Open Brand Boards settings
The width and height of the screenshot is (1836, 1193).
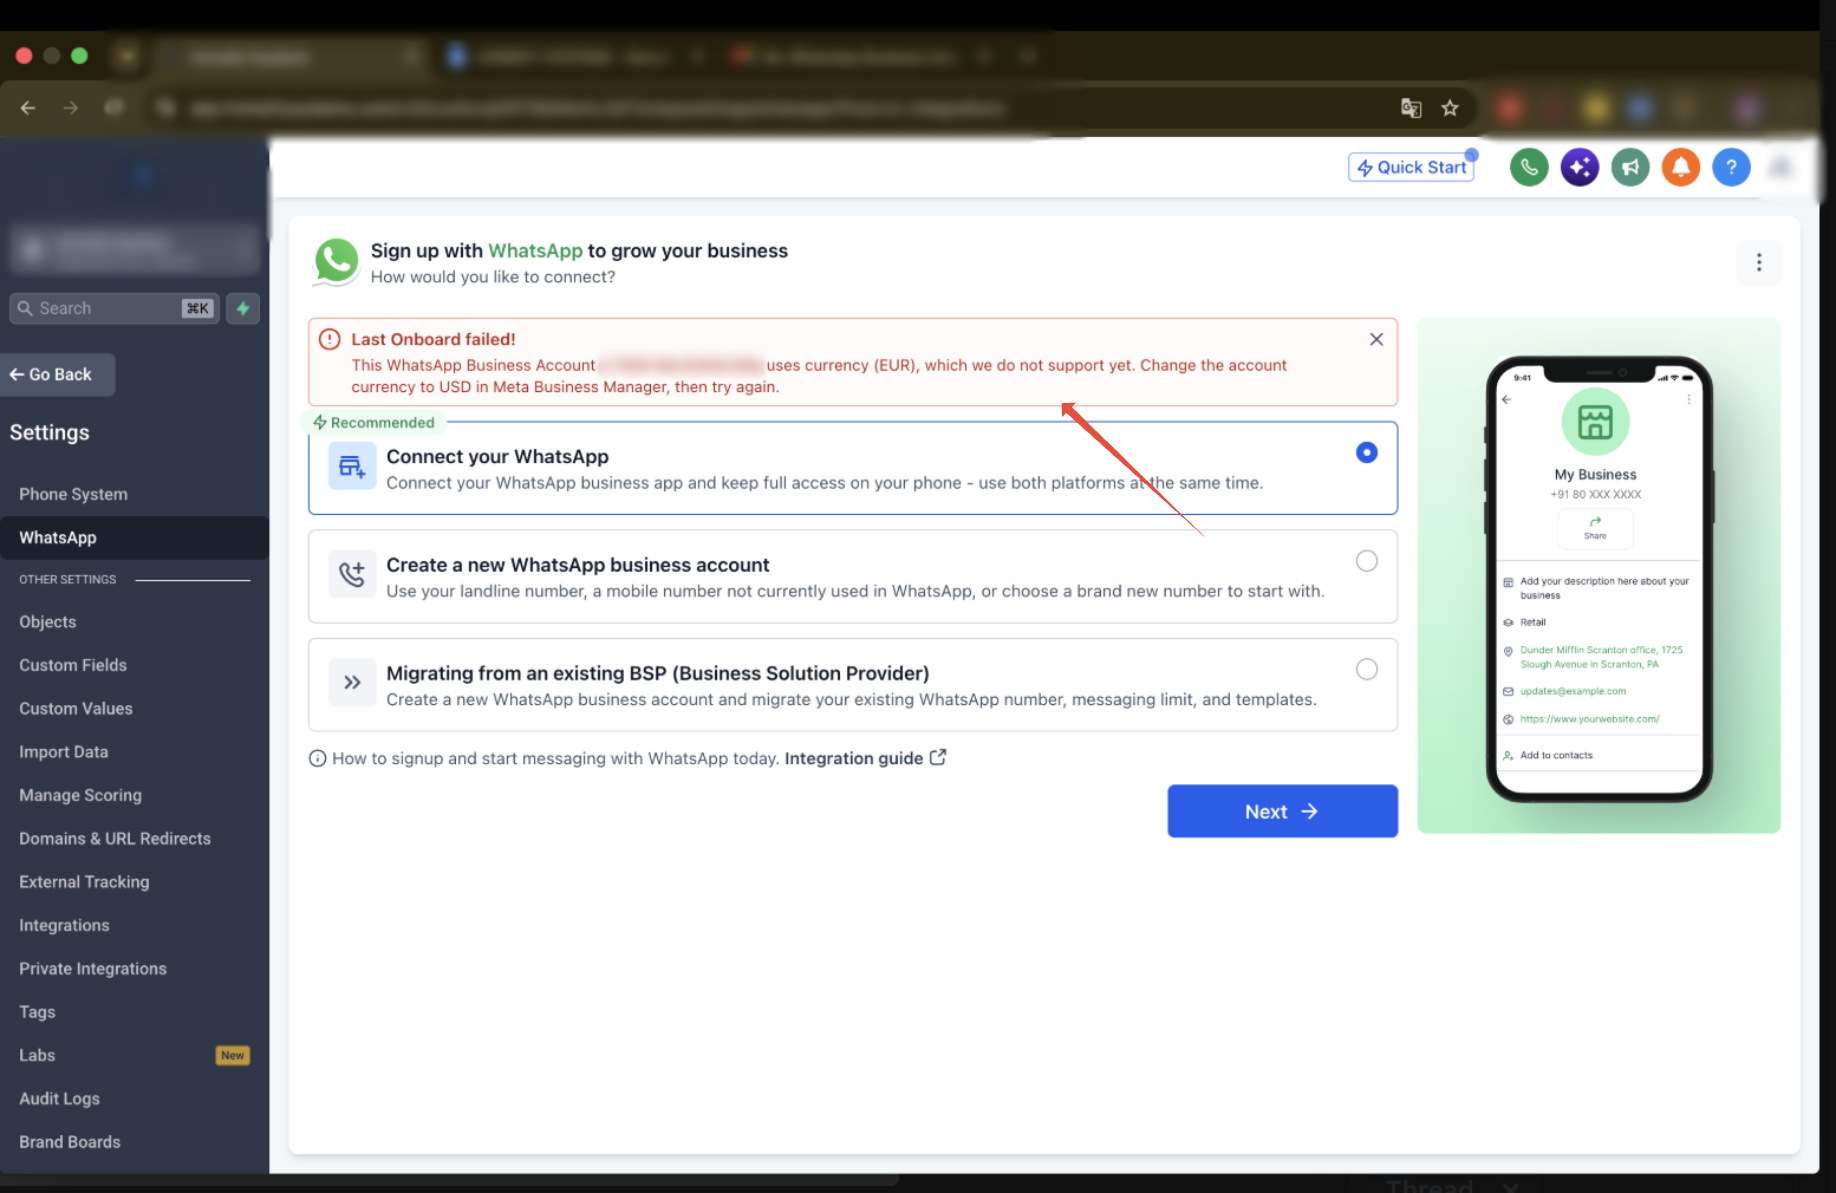[x=70, y=1142]
